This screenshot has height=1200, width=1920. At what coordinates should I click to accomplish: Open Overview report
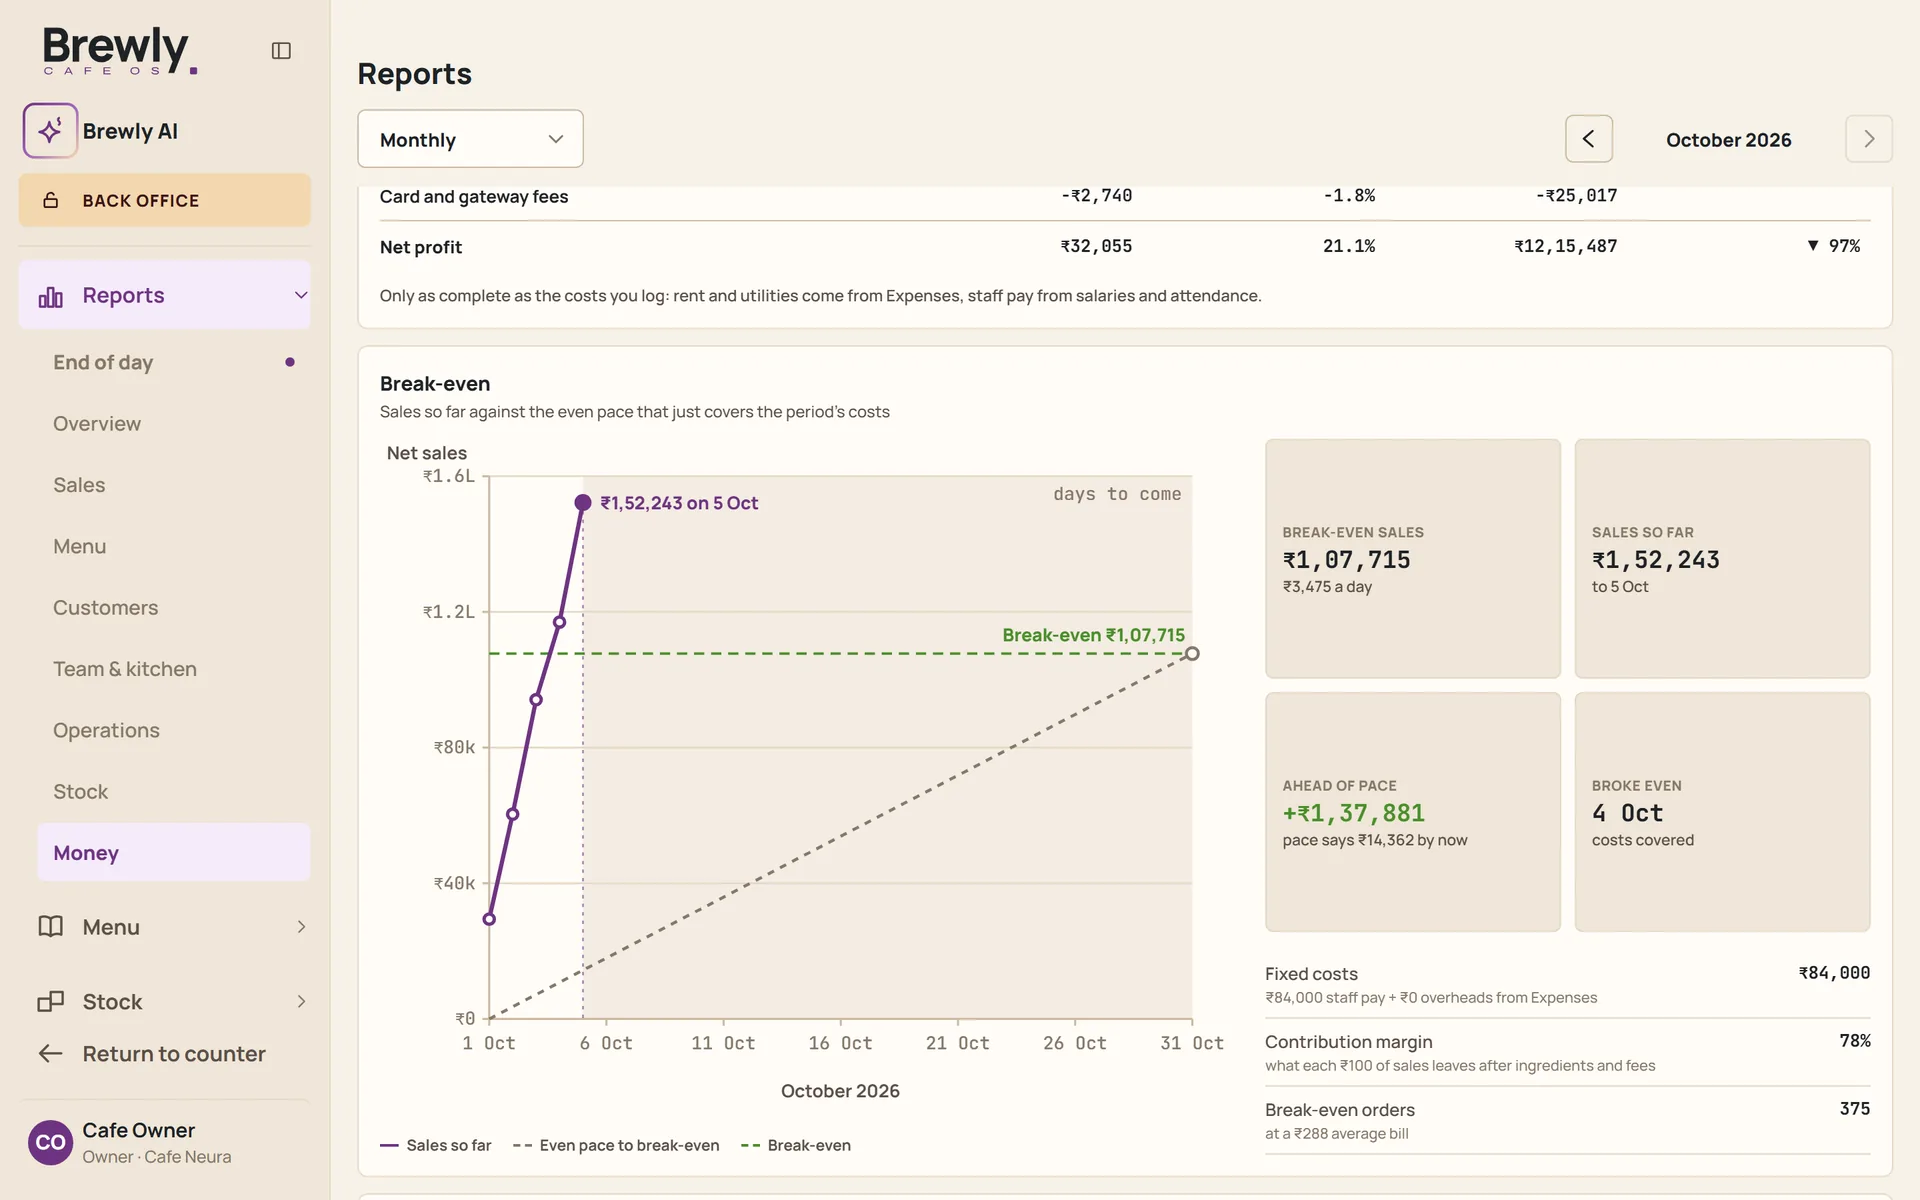(174, 423)
